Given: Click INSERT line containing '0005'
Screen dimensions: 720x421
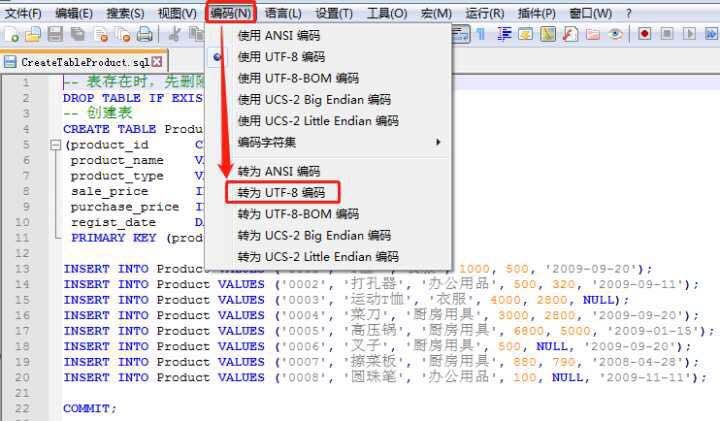Looking at the screenshot, I should point(388,331).
